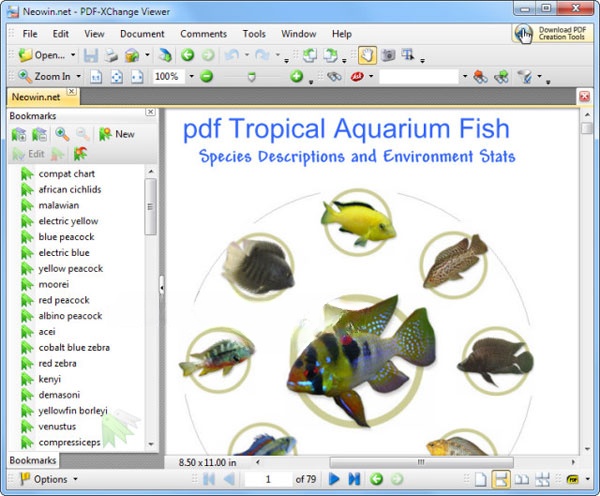Click the Rotate counterclockwise icon
This screenshot has height=496, width=600.
point(309,55)
